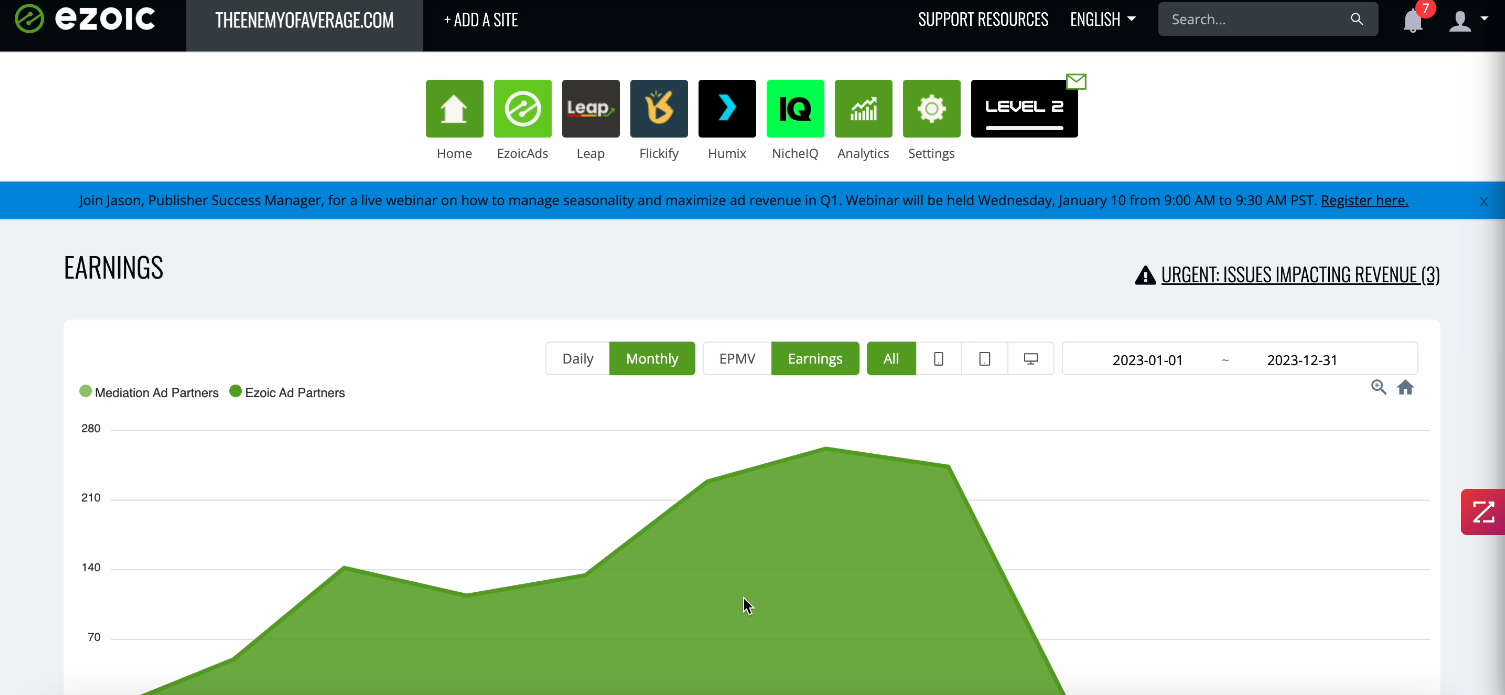Open the Humix app icon

tap(727, 109)
